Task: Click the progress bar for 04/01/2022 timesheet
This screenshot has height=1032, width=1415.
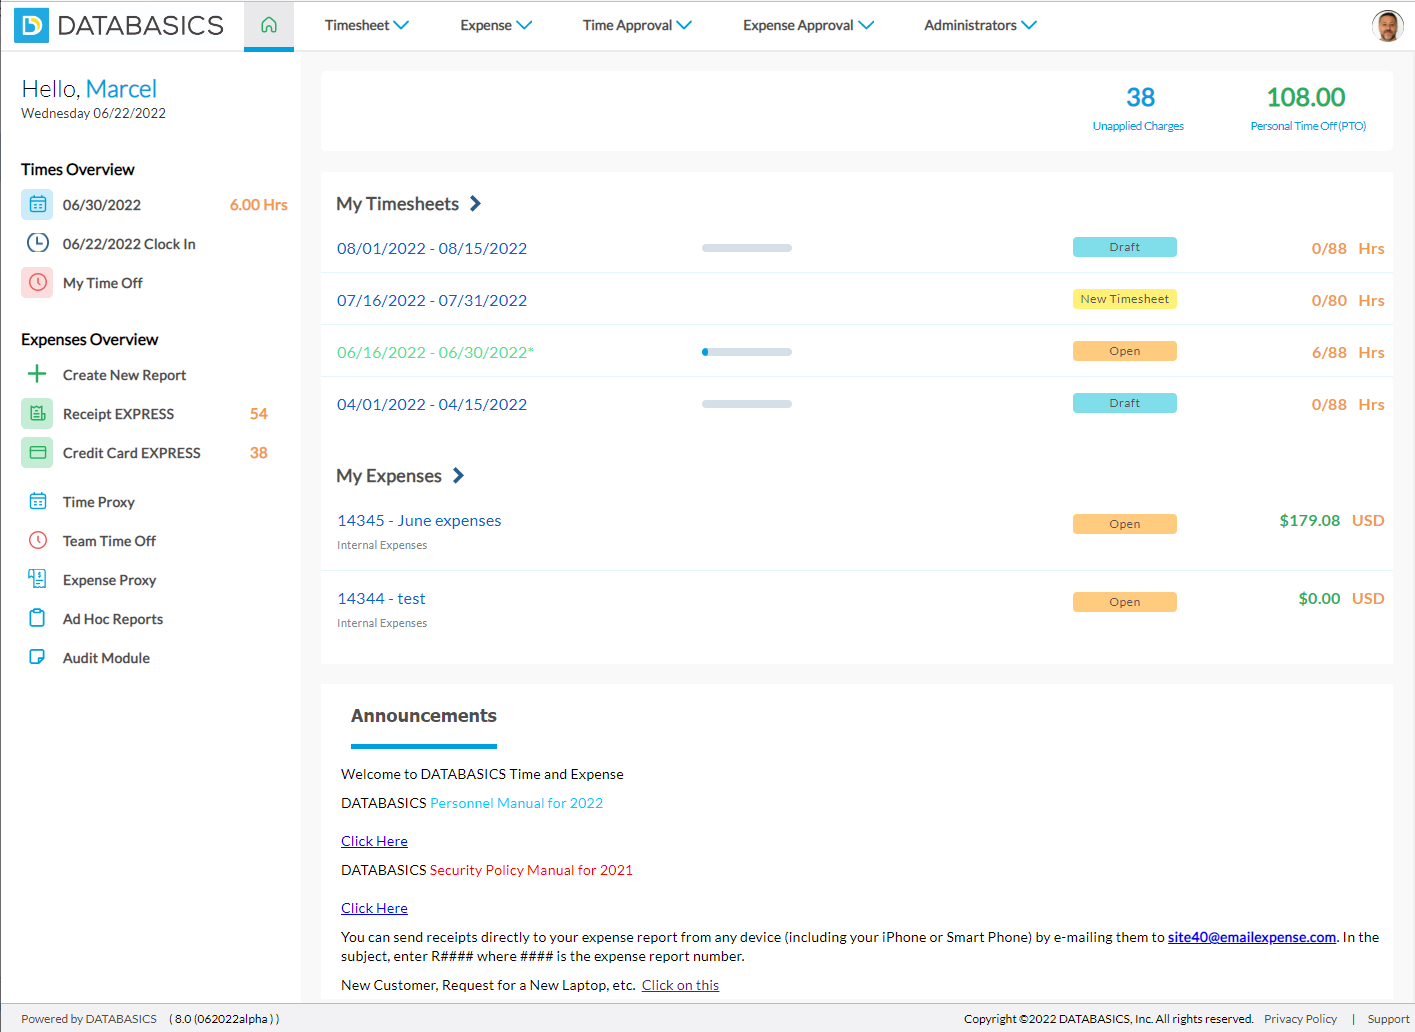Action: (747, 404)
